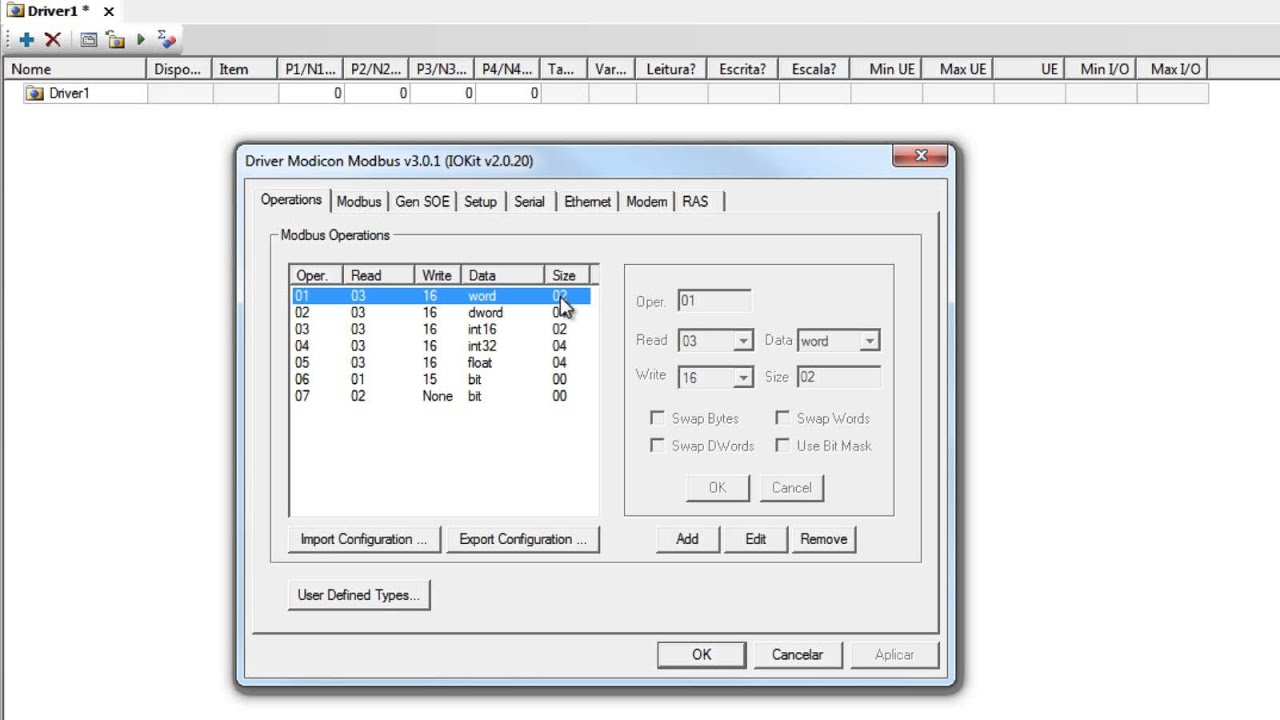The width and height of the screenshot is (1280, 720).
Task: Click the Edit operation button
Action: pyautogui.click(x=756, y=539)
